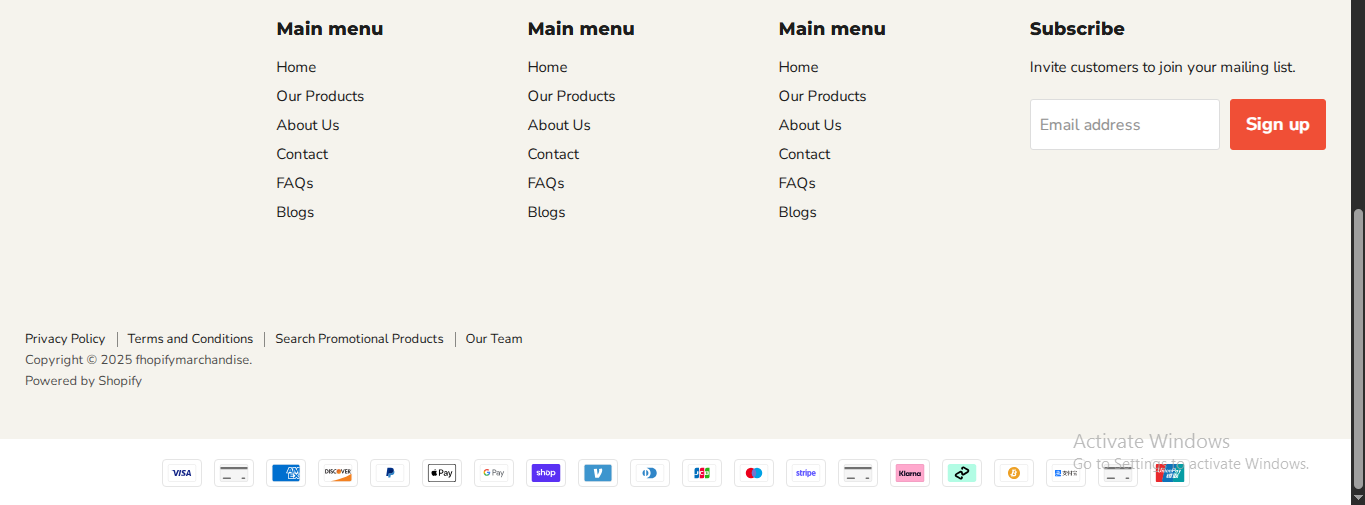Go to Search Promotional Products
Viewport: 1365px width, 505px height.
pyautogui.click(x=359, y=339)
